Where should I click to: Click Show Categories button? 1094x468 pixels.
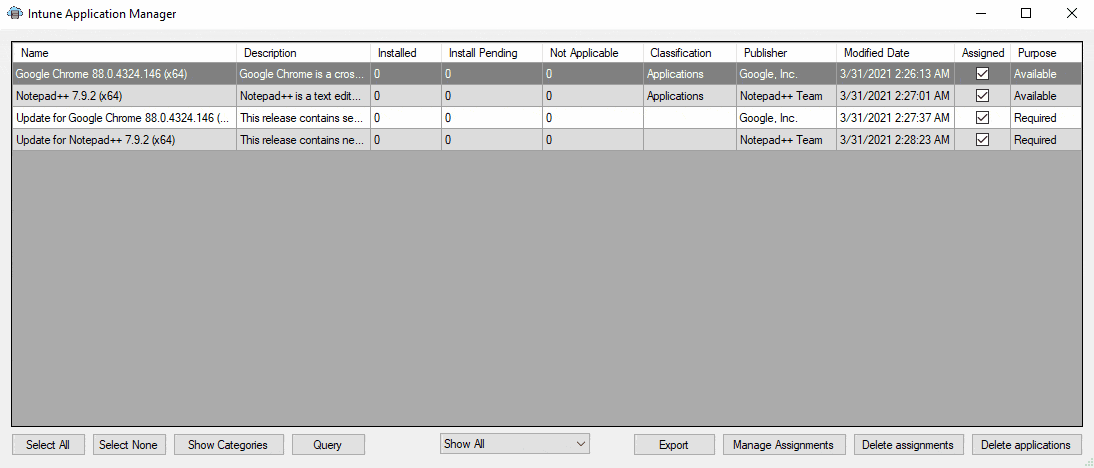[227, 445]
